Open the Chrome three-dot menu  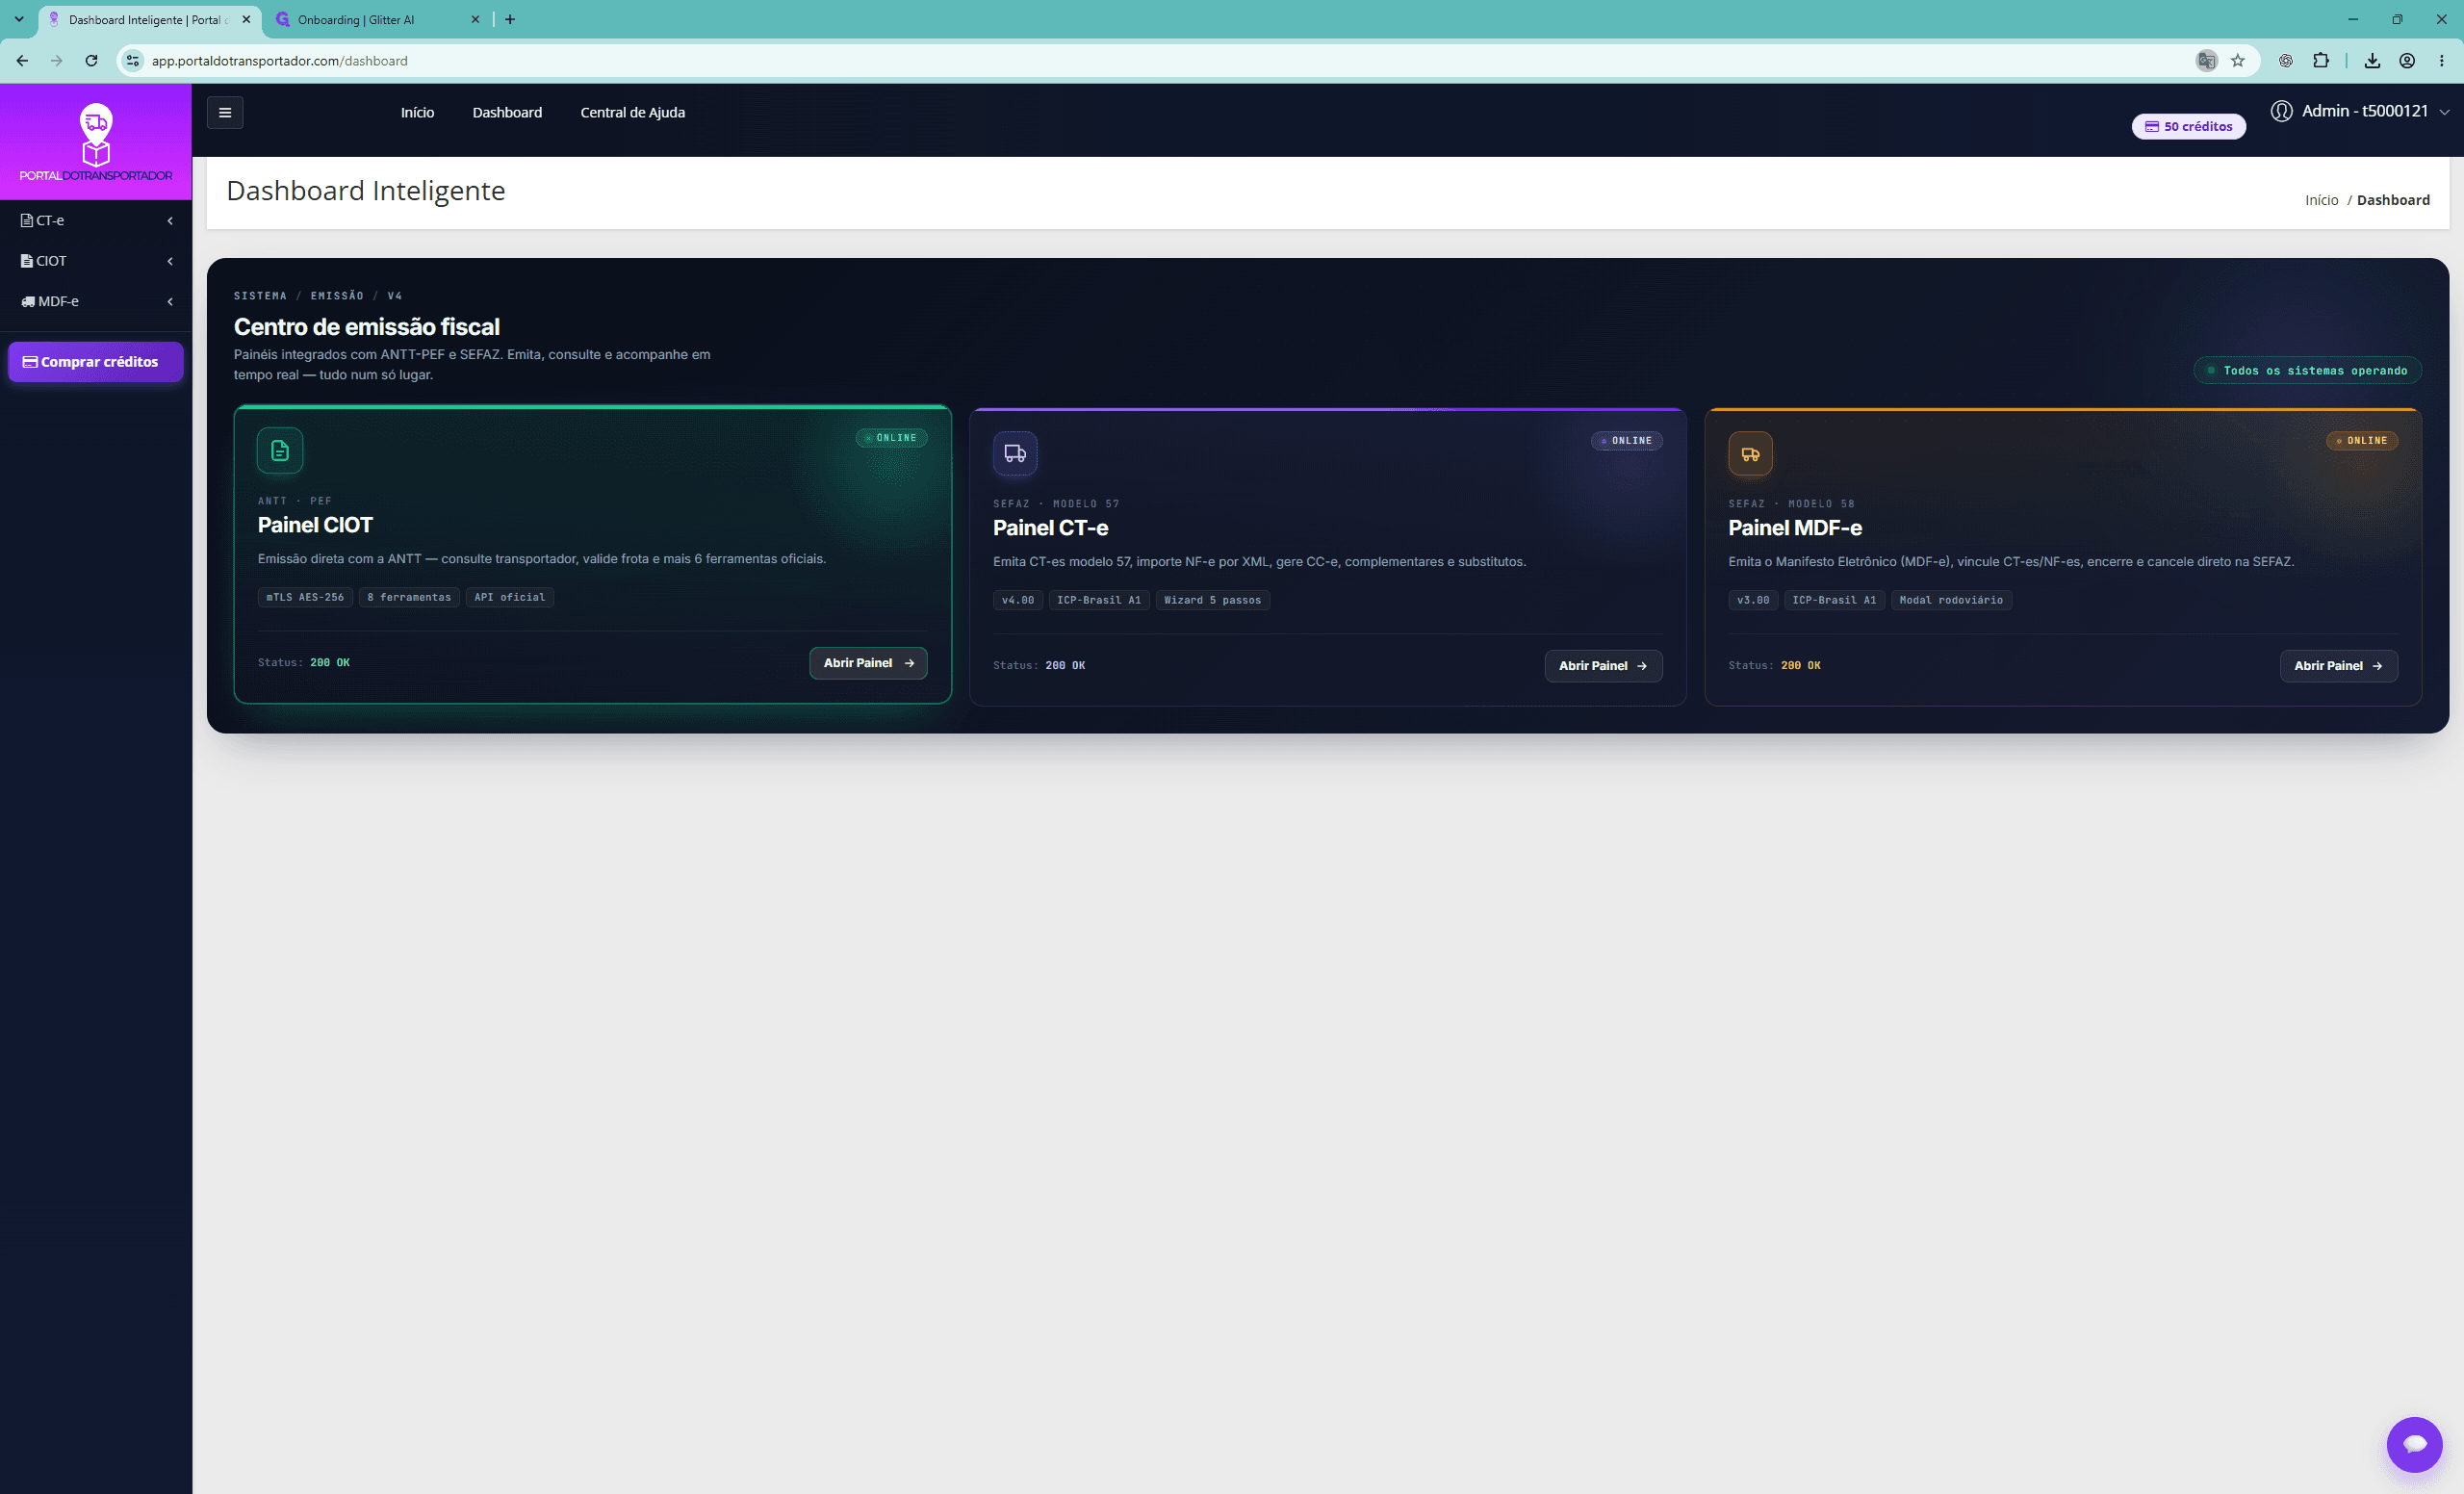click(x=2441, y=61)
